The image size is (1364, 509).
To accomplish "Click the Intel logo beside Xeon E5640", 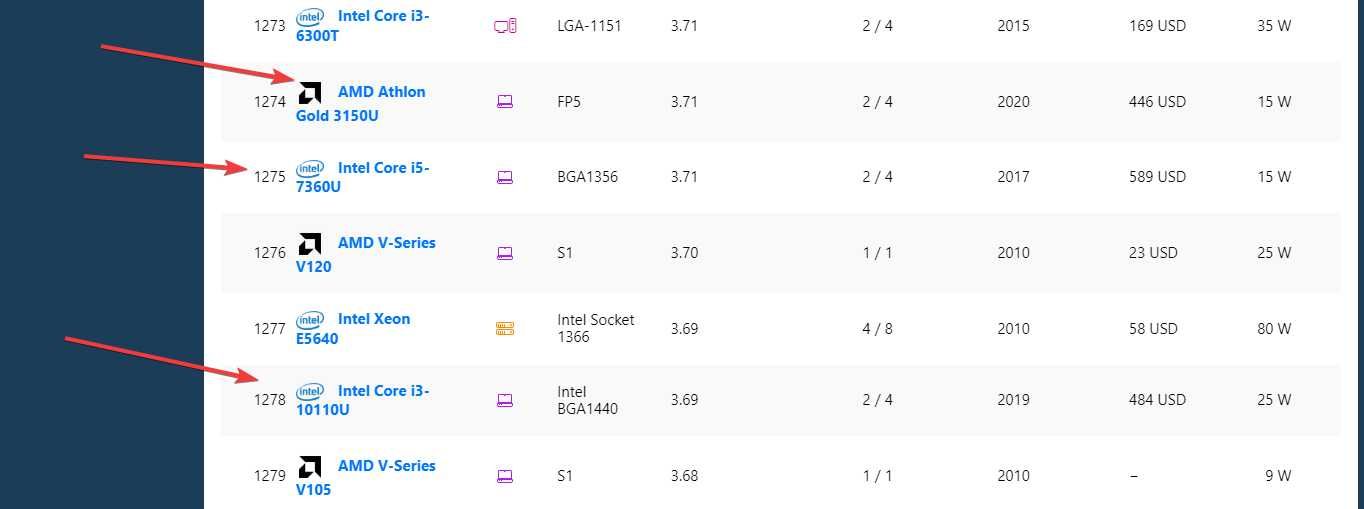I will click(x=310, y=319).
